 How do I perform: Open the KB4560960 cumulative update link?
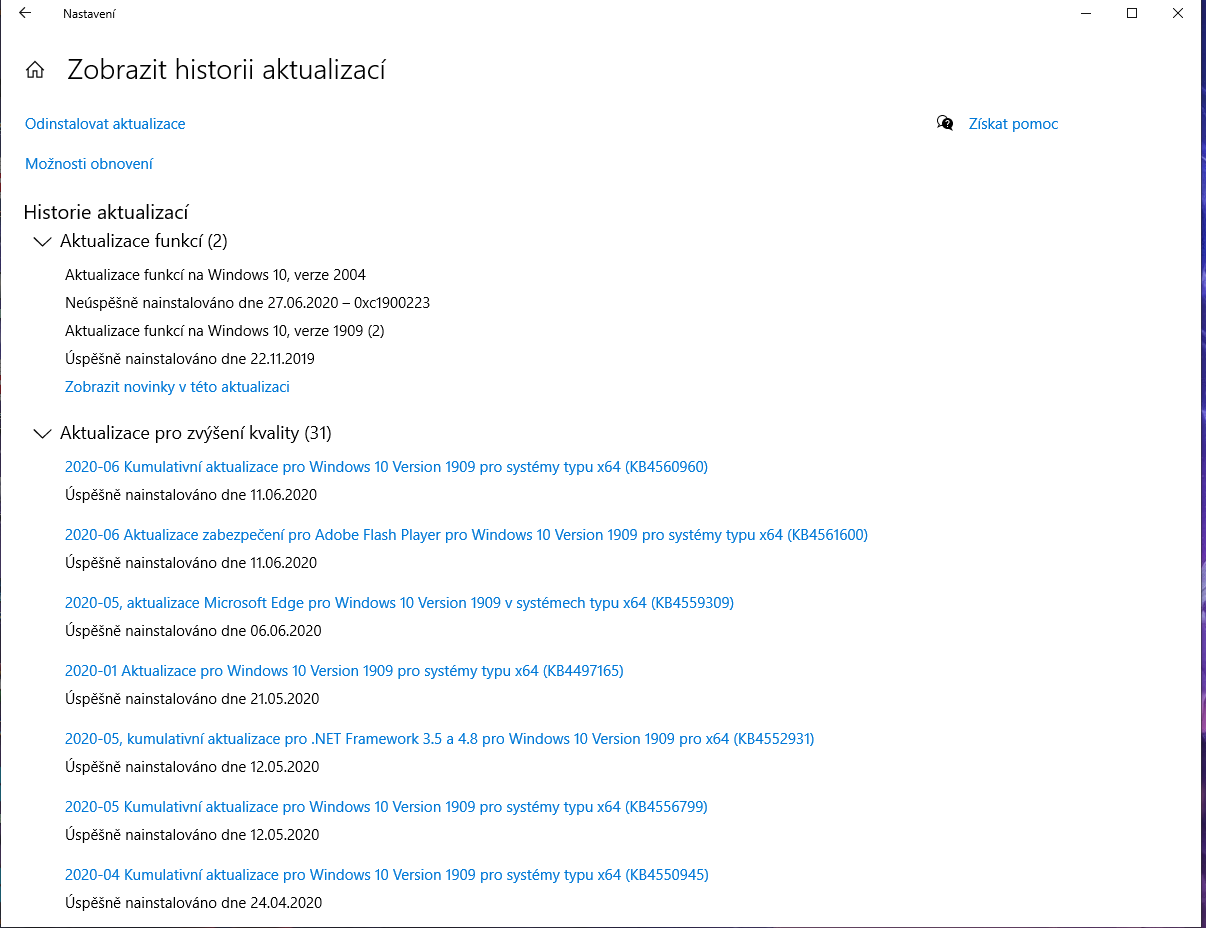[x=386, y=466]
